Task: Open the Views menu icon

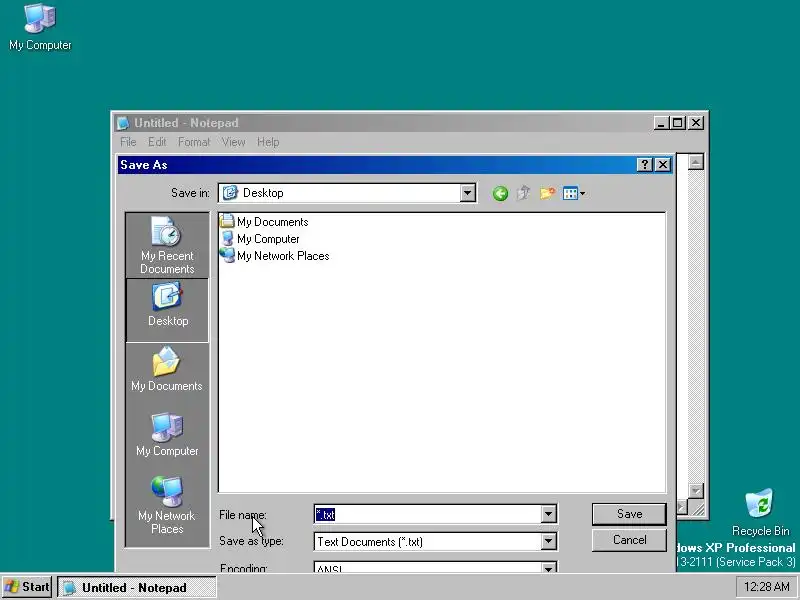Action: pos(574,193)
